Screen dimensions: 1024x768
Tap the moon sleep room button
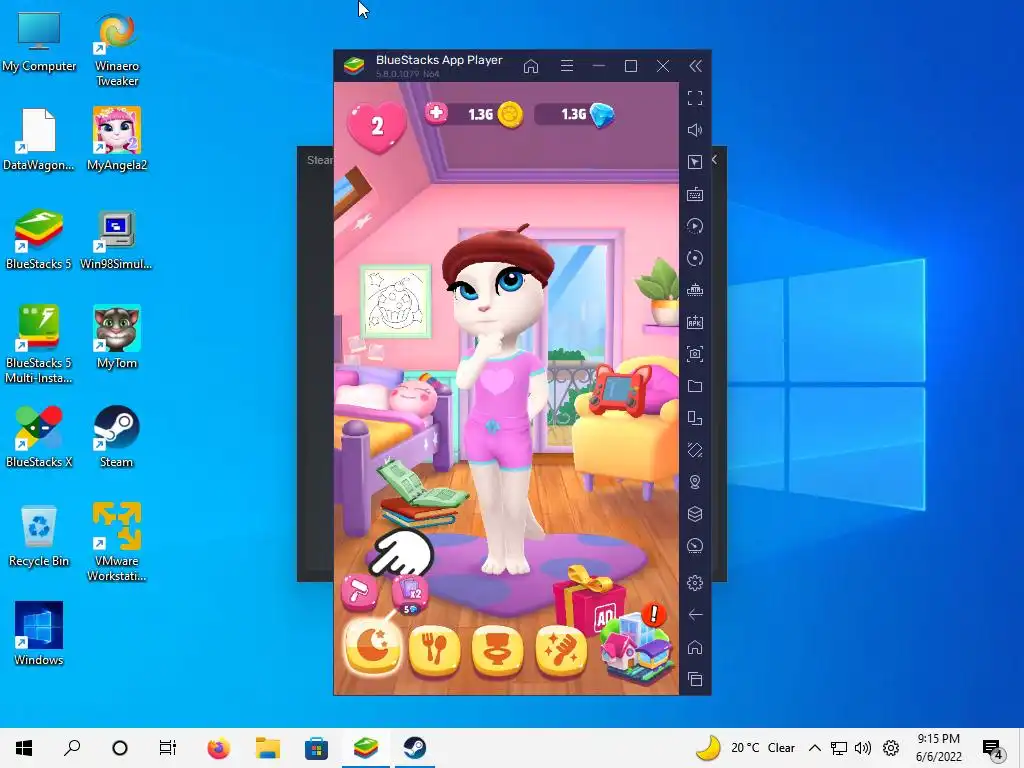[372, 647]
